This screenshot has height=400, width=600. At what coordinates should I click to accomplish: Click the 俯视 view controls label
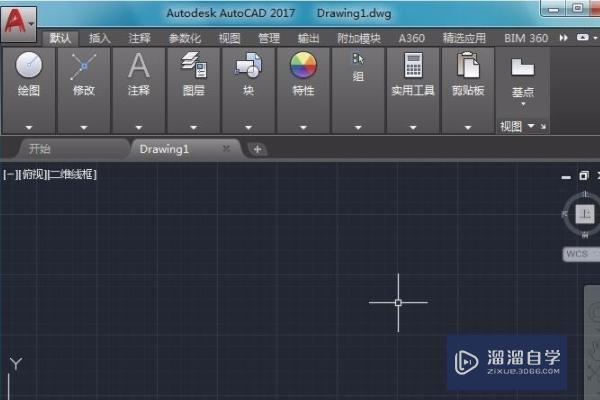click(33, 175)
